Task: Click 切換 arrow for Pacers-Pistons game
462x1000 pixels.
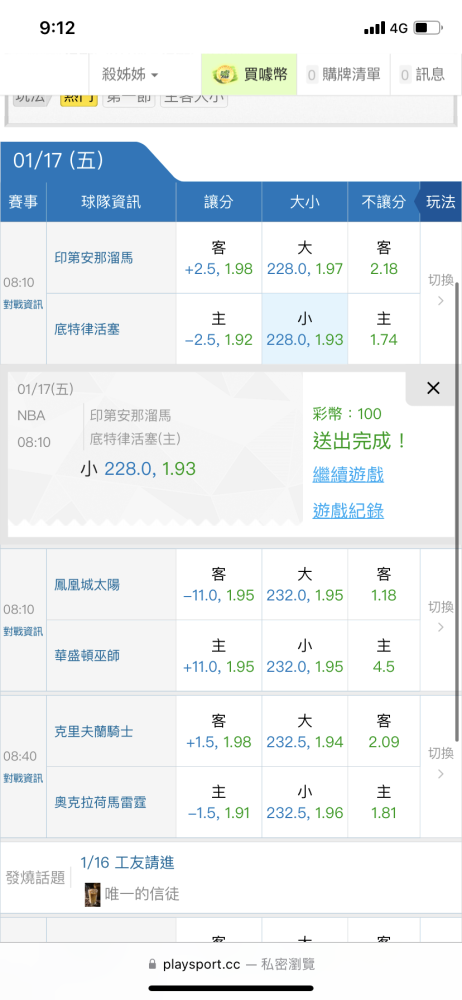Action: point(440,290)
